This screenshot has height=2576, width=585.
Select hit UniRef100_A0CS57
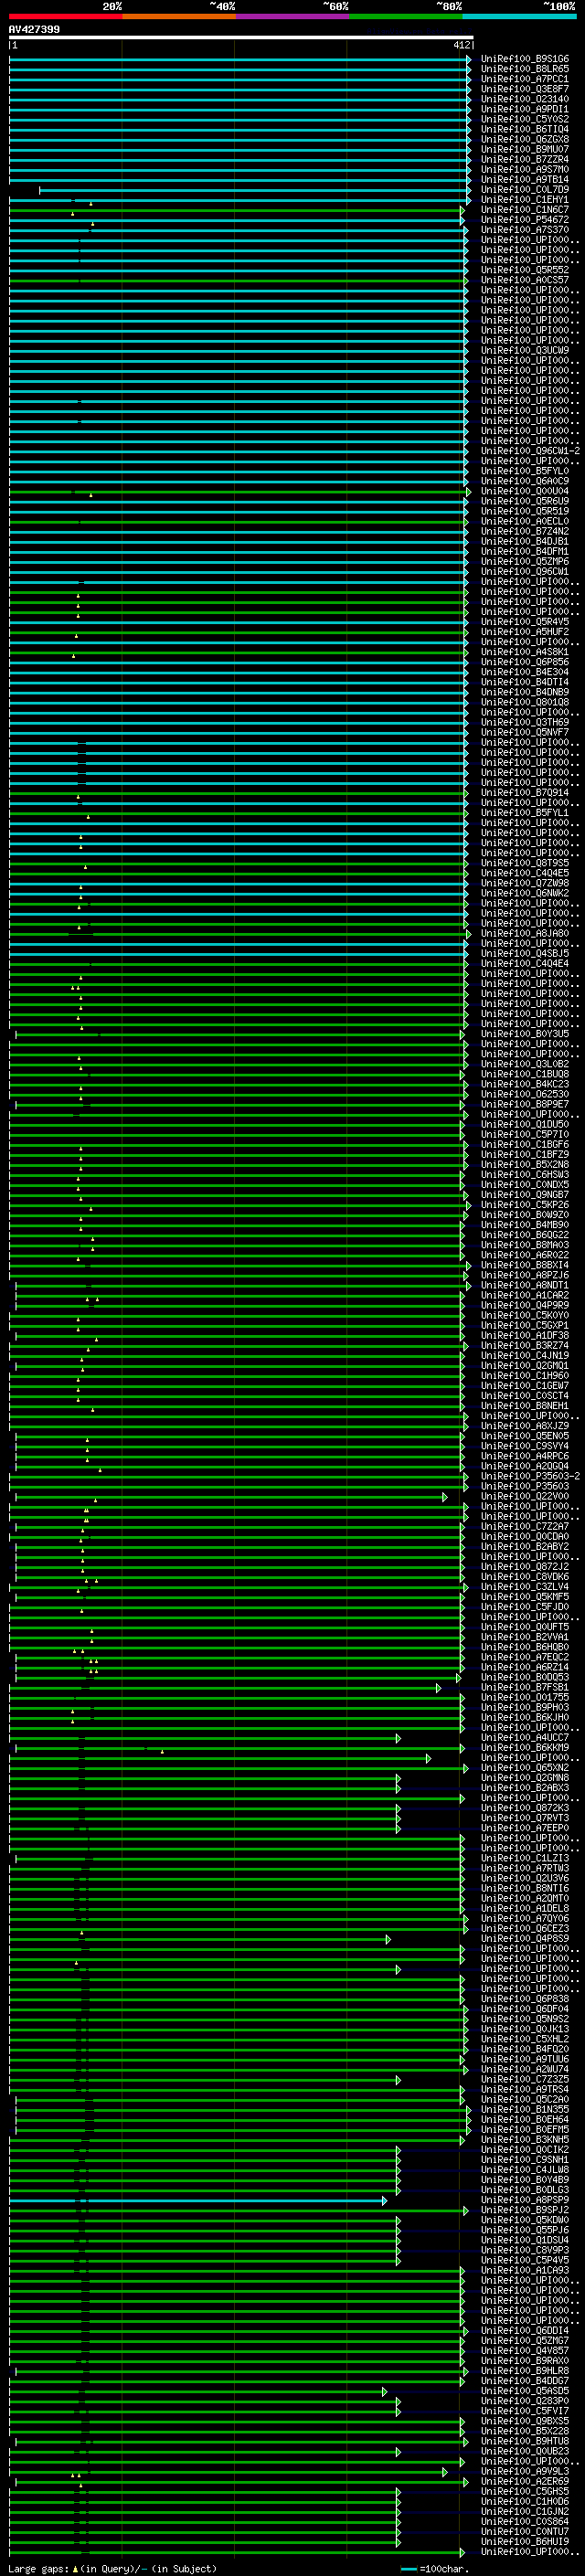point(525,280)
